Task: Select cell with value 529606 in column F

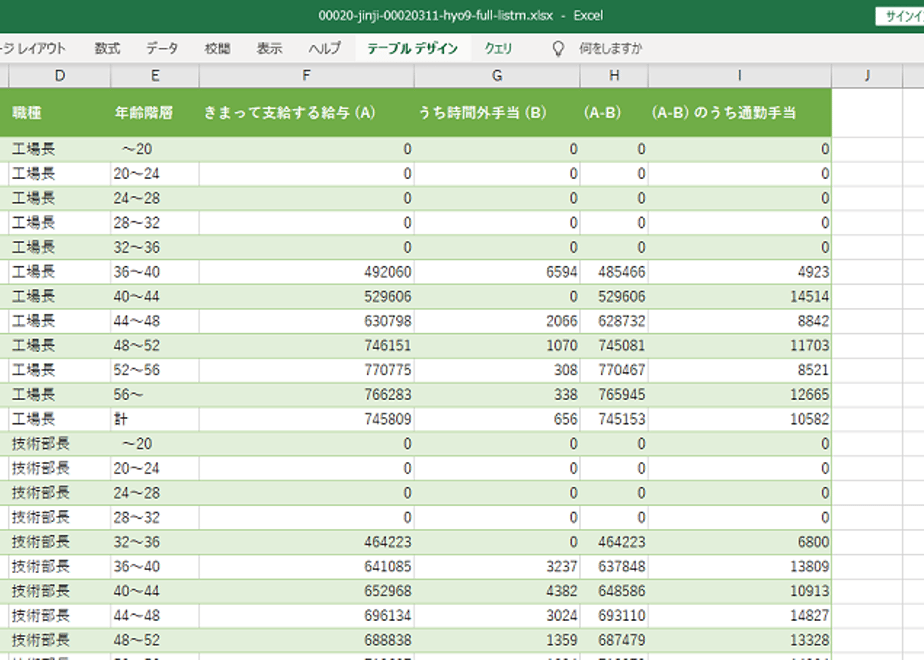Action: pyautogui.click(x=306, y=296)
